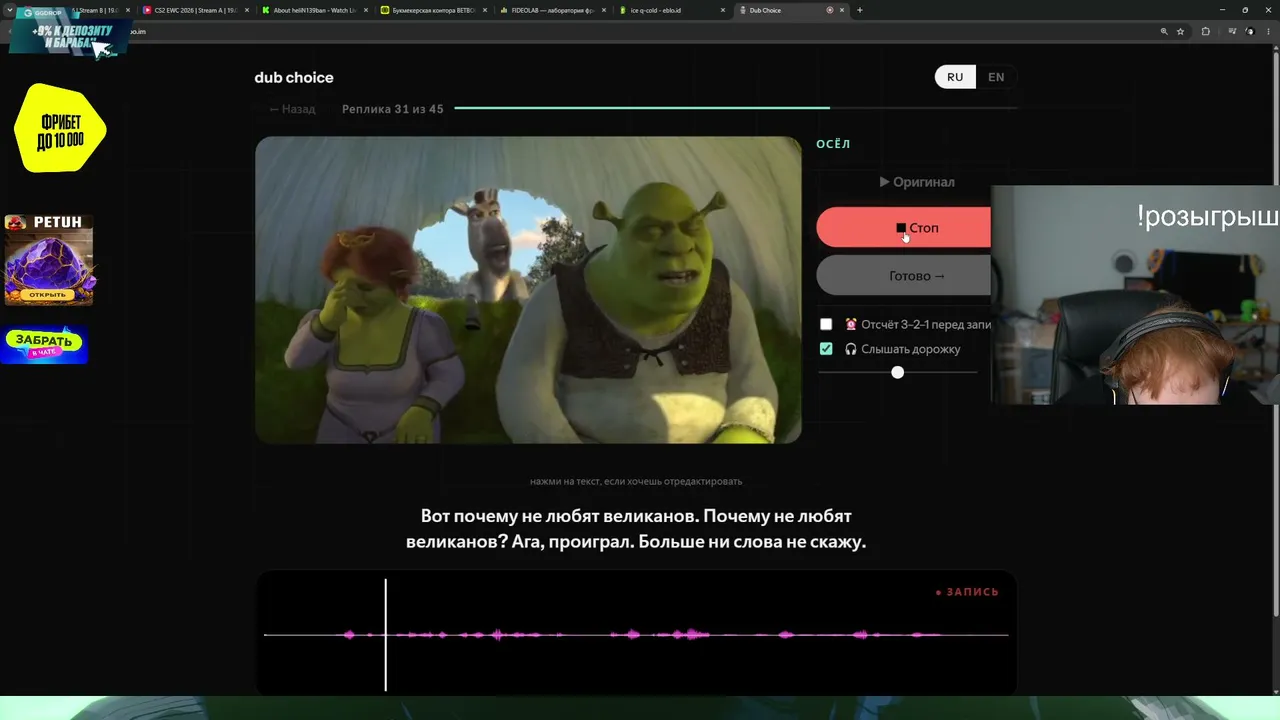This screenshot has height=720, width=1280.
Task: Close the Dub Choice tab
Action: (x=842, y=10)
